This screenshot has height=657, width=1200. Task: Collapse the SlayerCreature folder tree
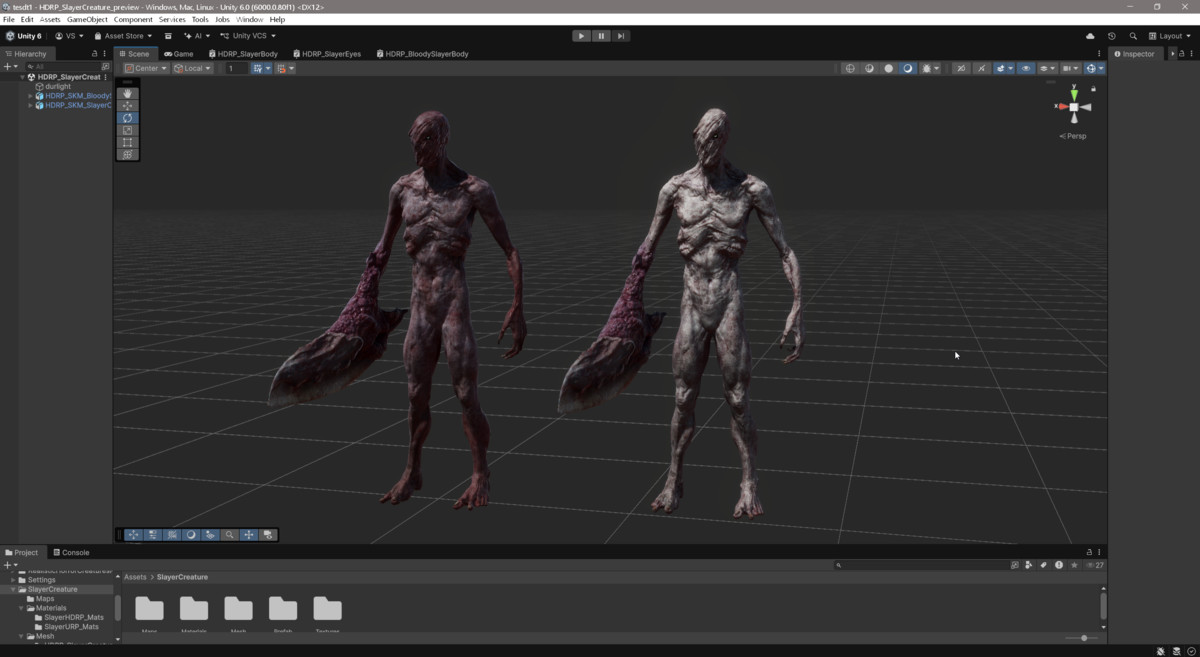13,589
